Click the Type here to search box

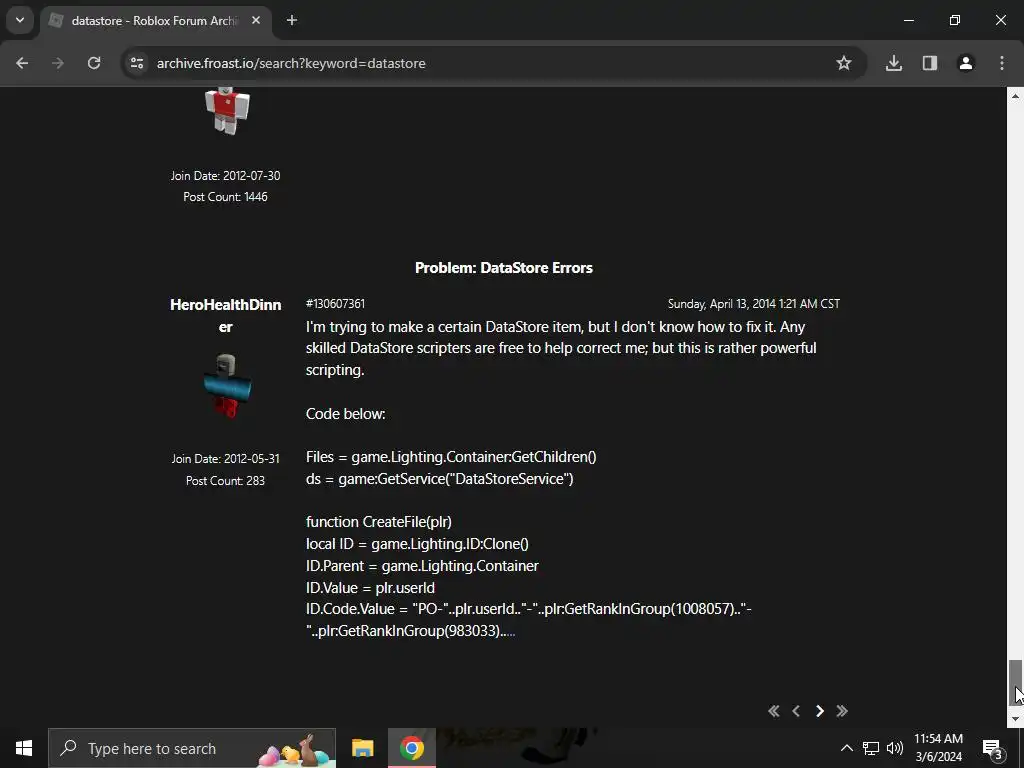(x=192, y=748)
